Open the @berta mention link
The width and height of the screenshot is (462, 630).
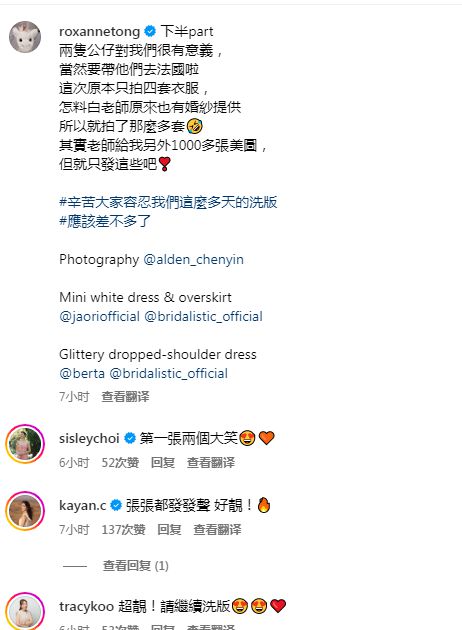(x=82, y=374)
